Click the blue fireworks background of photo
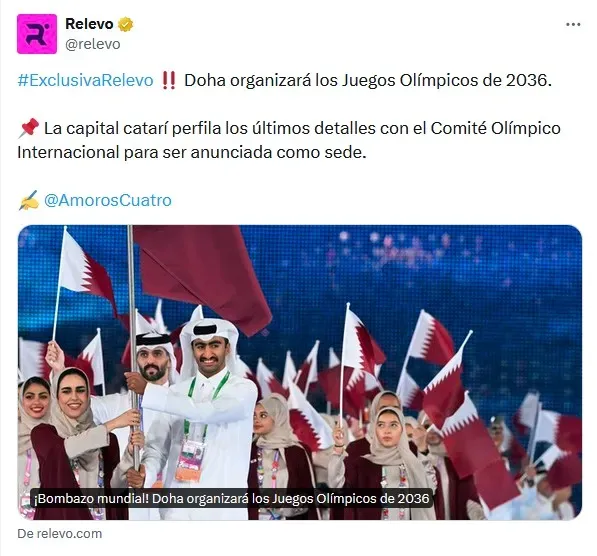This screenshot has width=597, height=556. [438, 267]
